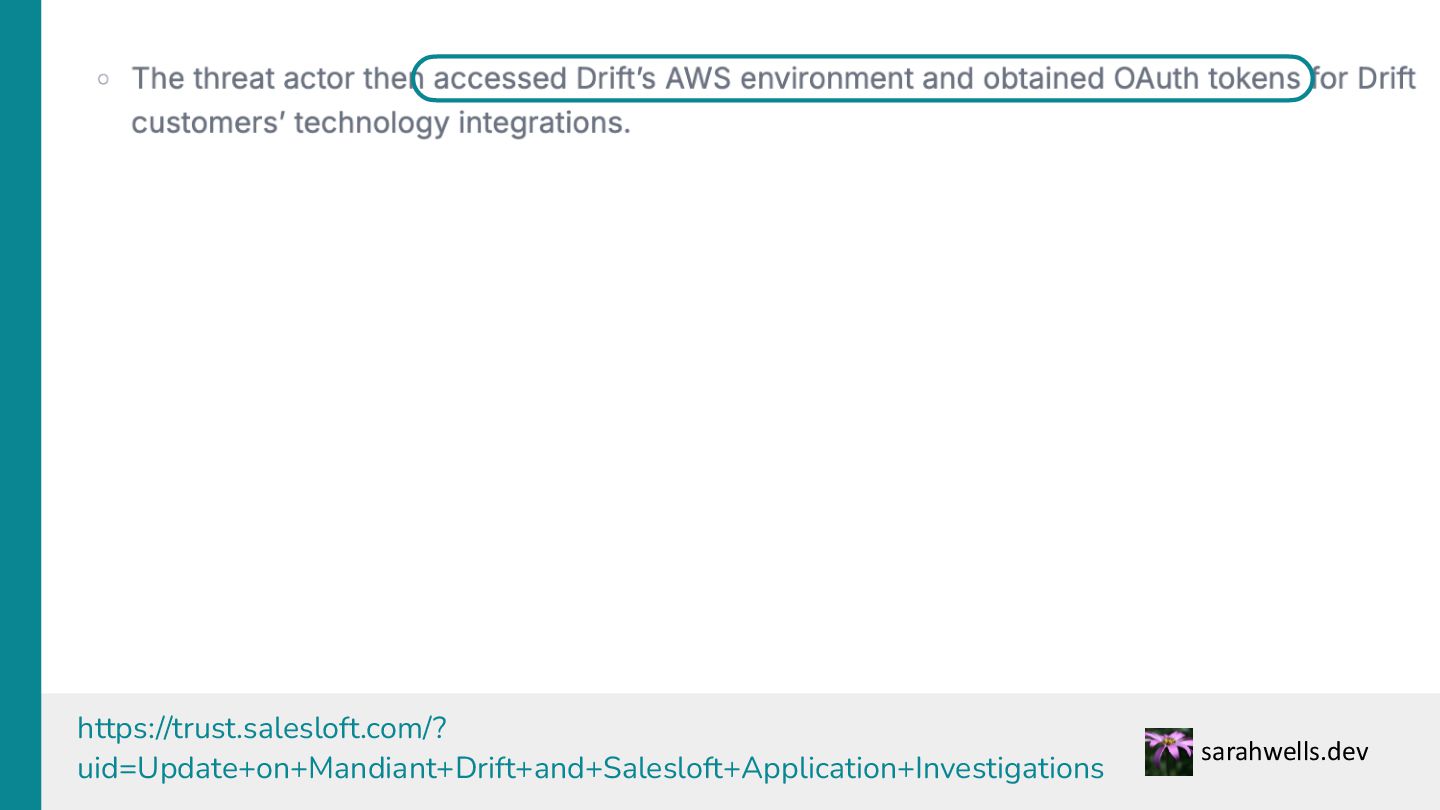1440x810 pixels.
Task: Click 'Drift's' within the circled phrase
Action: pos(616,78)
